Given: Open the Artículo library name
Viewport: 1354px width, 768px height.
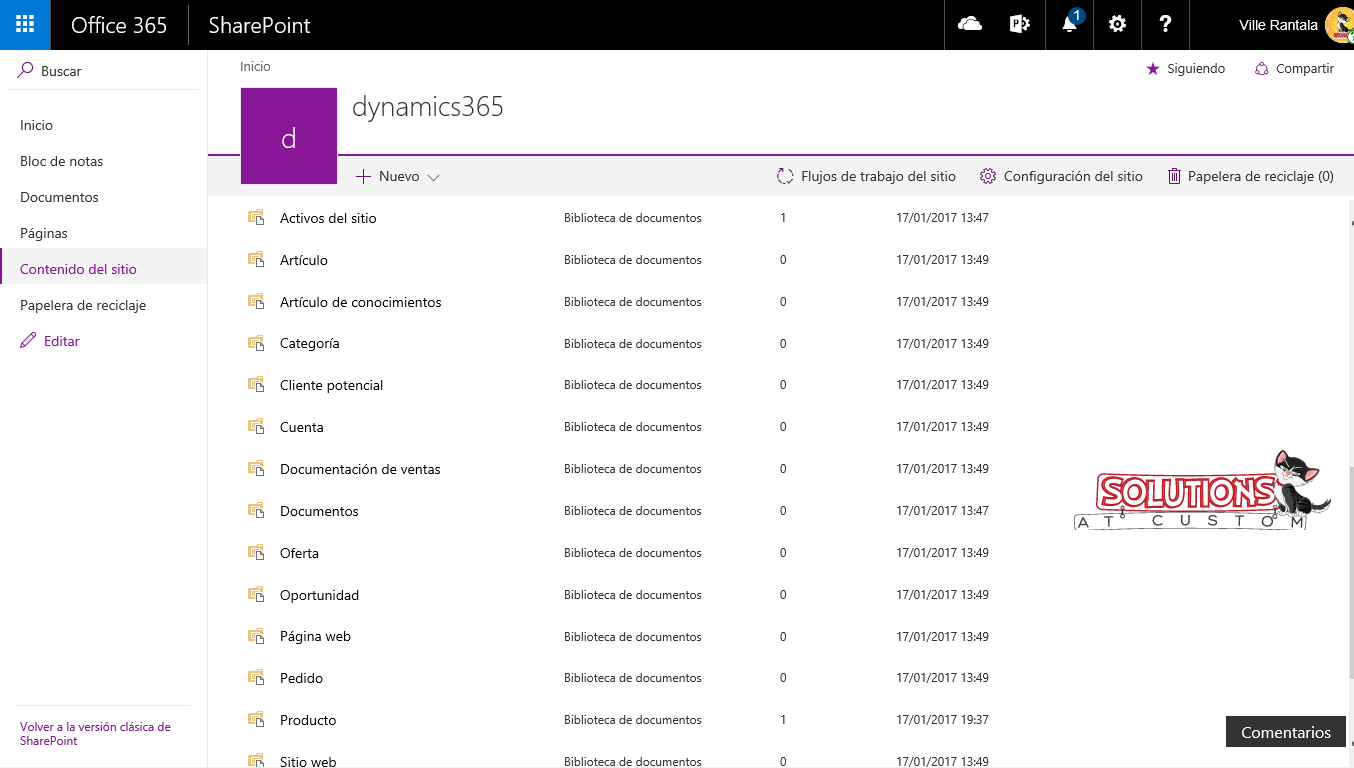Looking at the screenshot, I should tap(304, 260).
